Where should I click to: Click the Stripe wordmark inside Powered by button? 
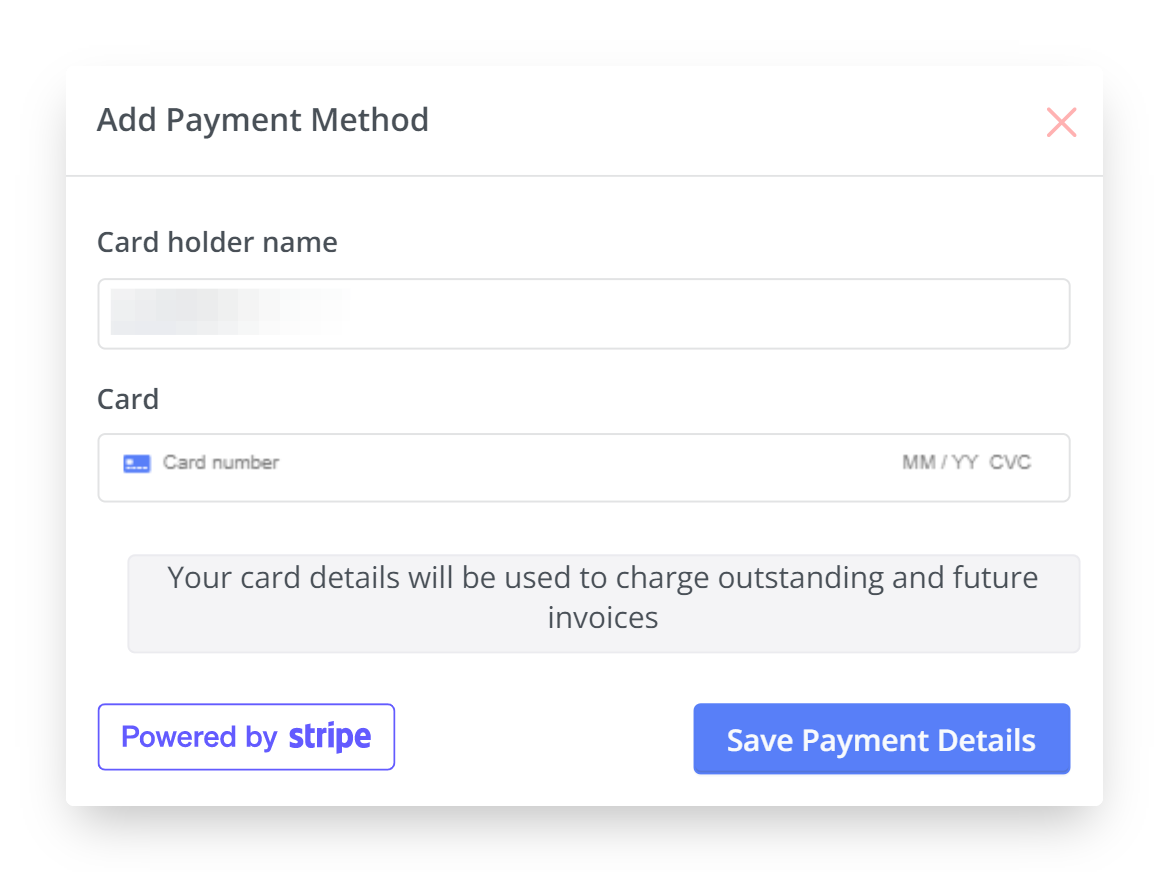coord(331,737)
